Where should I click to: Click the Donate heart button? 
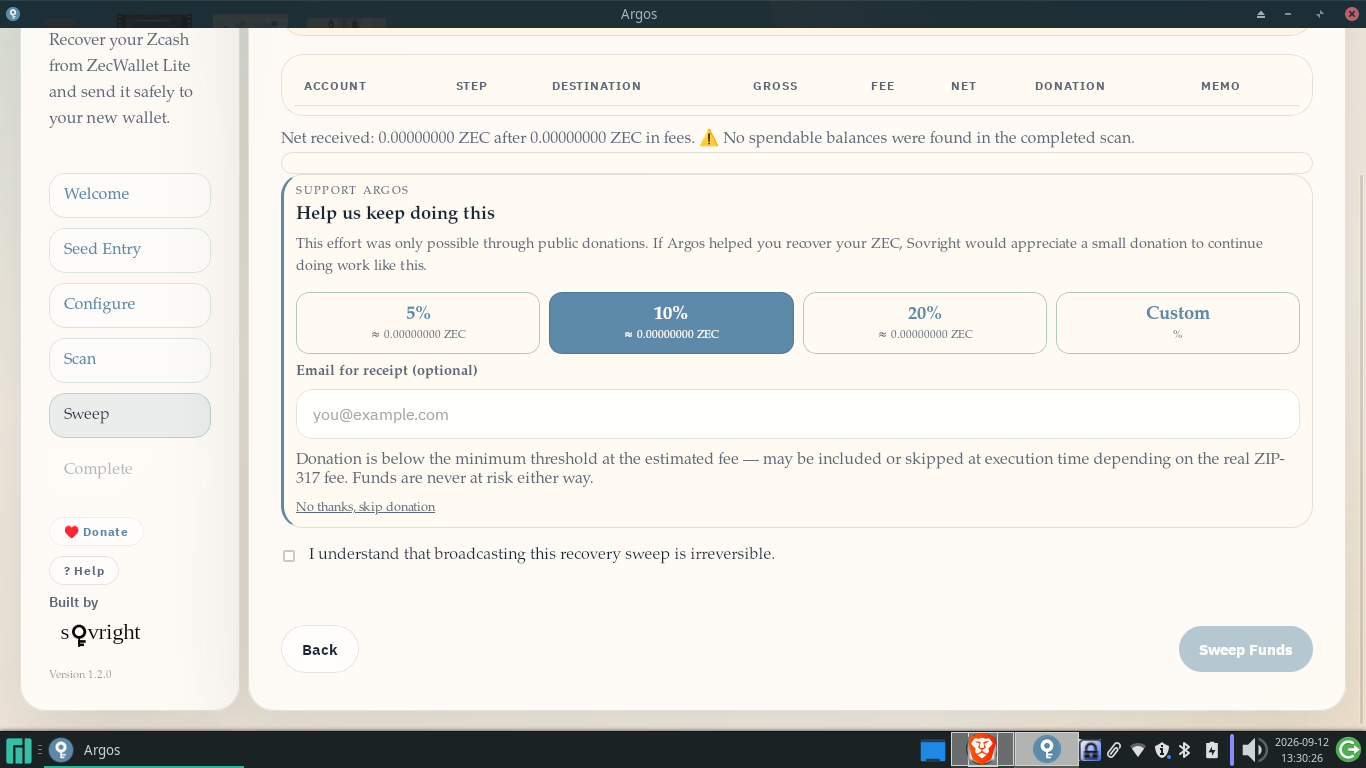[x=96, y=532]
